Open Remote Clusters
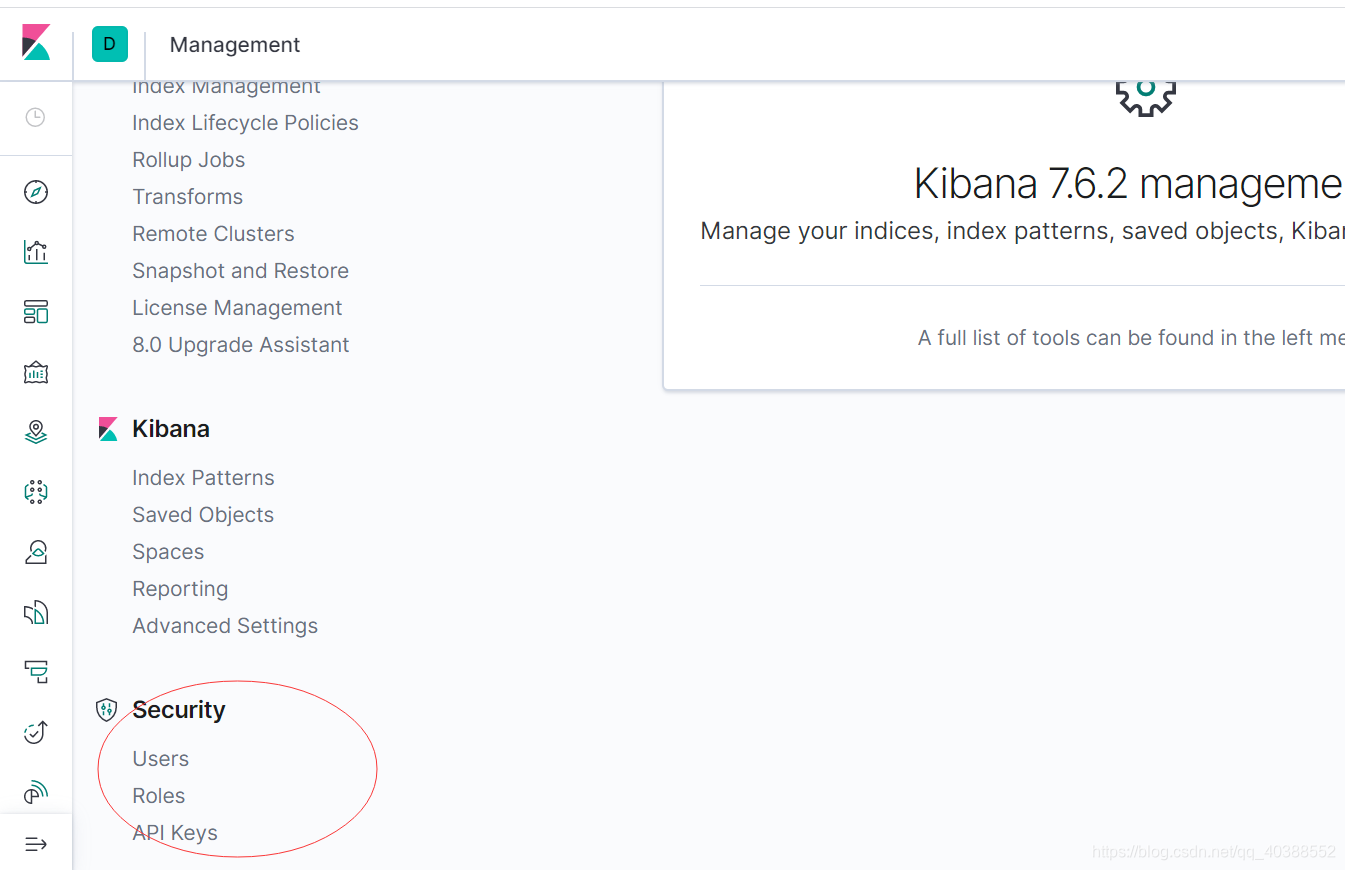This screenshot has height=870, width=1345. (213, 234)
